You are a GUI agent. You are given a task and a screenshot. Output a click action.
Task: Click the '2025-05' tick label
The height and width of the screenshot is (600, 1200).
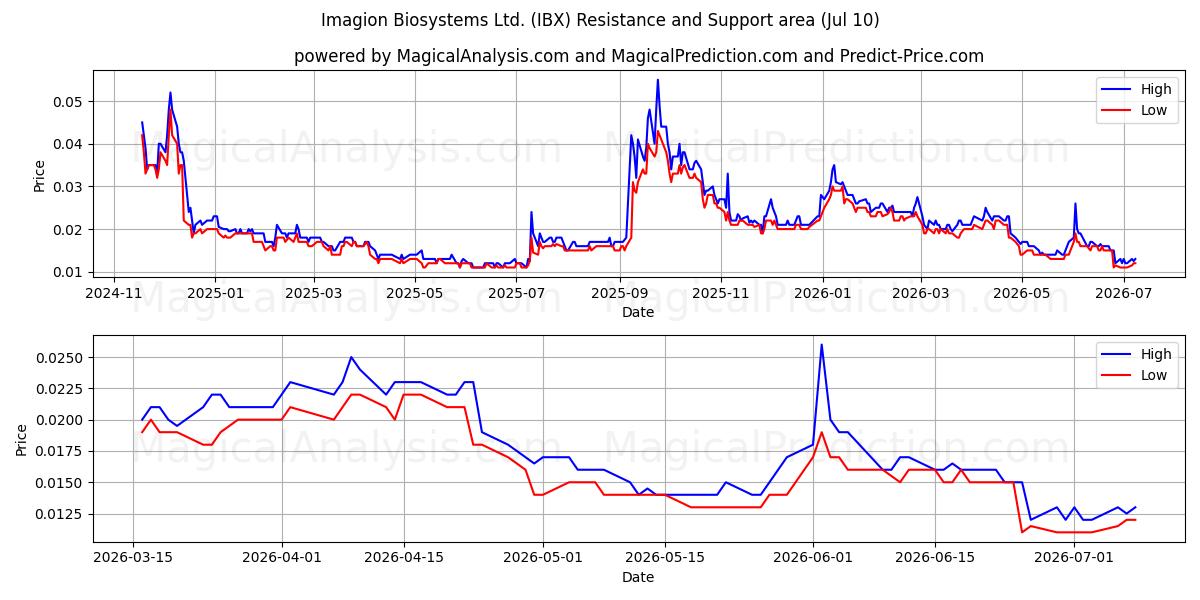(x=415, y=292)
